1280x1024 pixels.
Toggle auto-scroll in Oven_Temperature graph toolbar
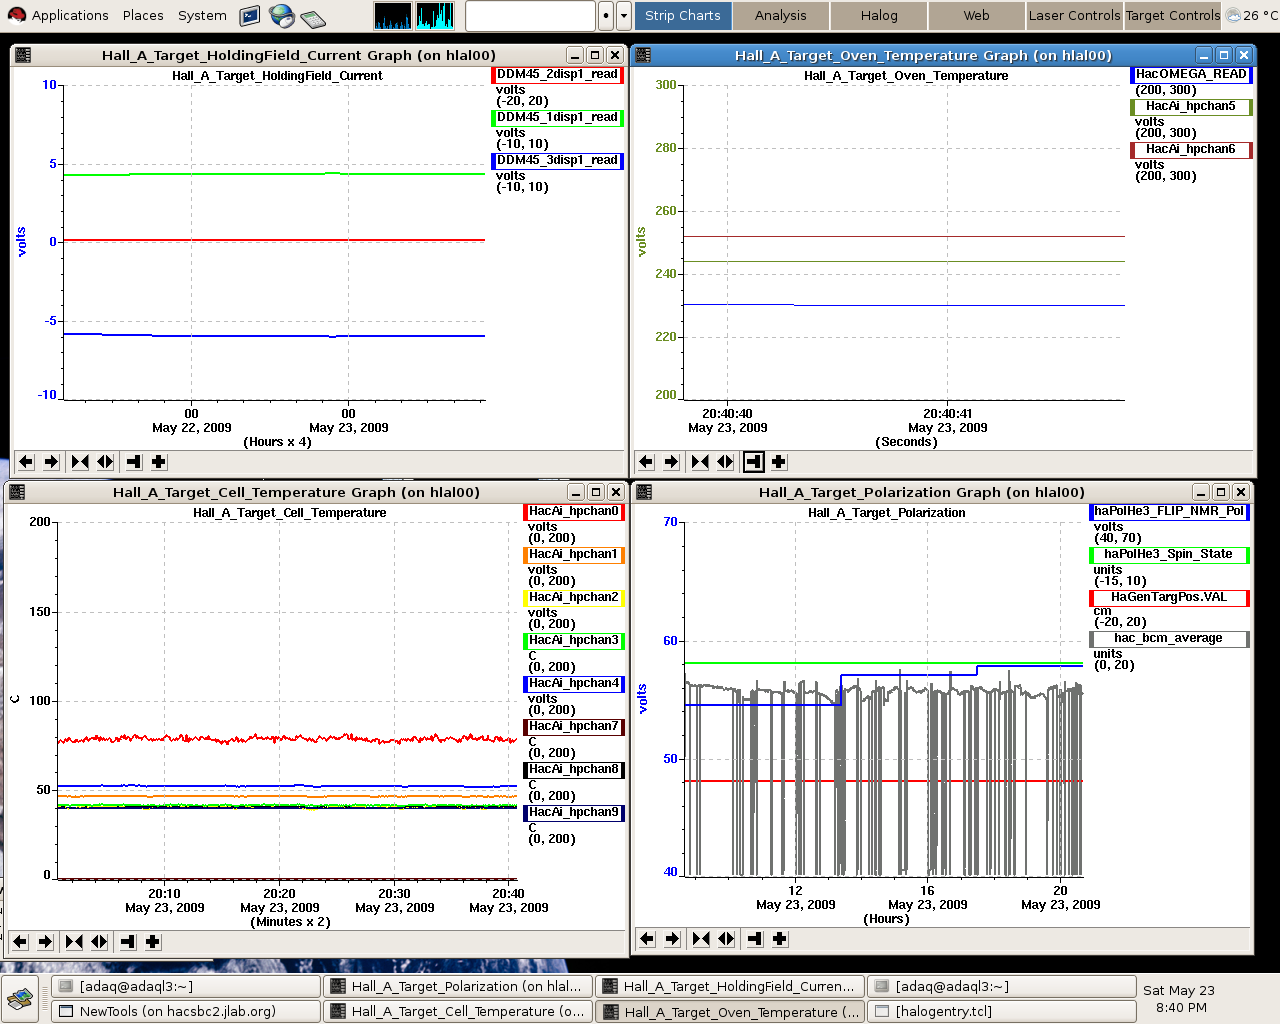coord(753,462)
